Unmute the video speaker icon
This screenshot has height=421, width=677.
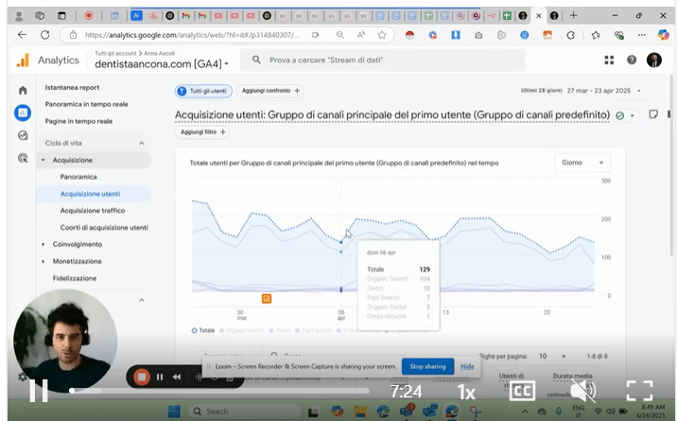coord(583,391)
